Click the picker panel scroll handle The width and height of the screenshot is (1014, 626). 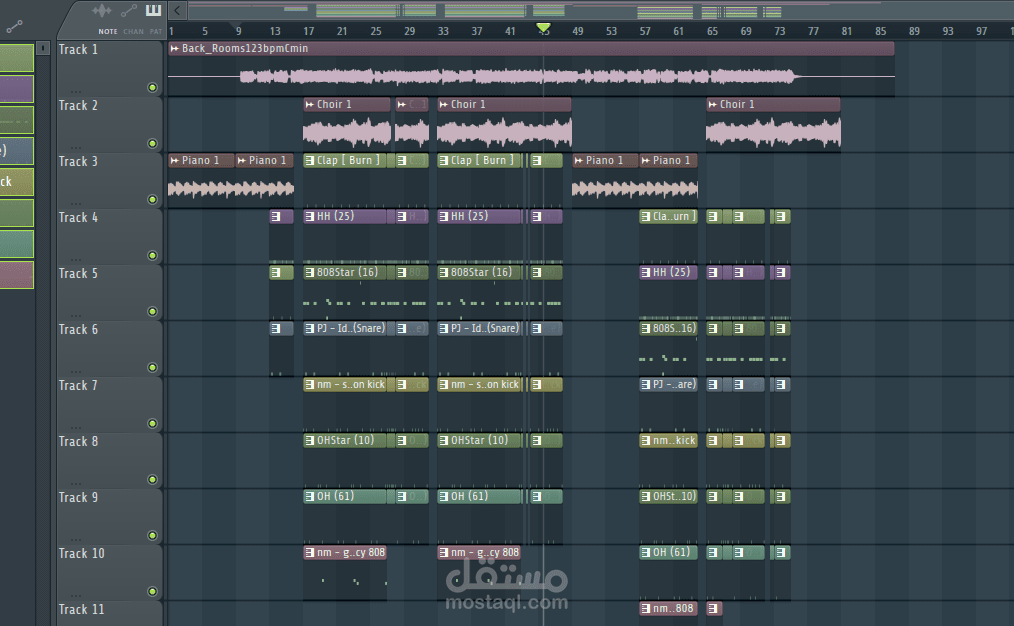43,48
